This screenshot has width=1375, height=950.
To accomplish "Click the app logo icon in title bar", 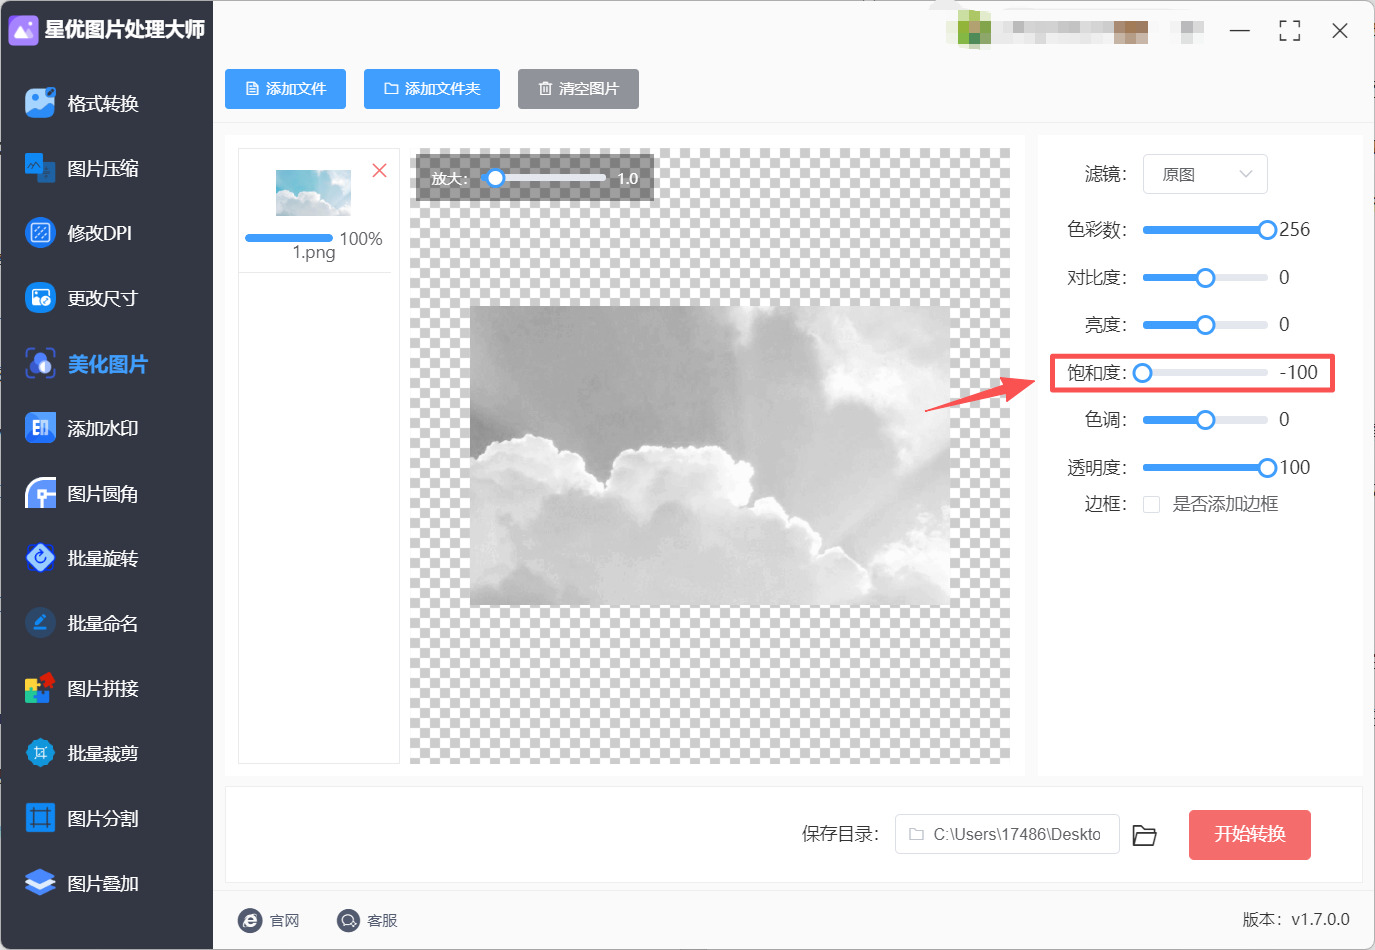I will point(23,30).
